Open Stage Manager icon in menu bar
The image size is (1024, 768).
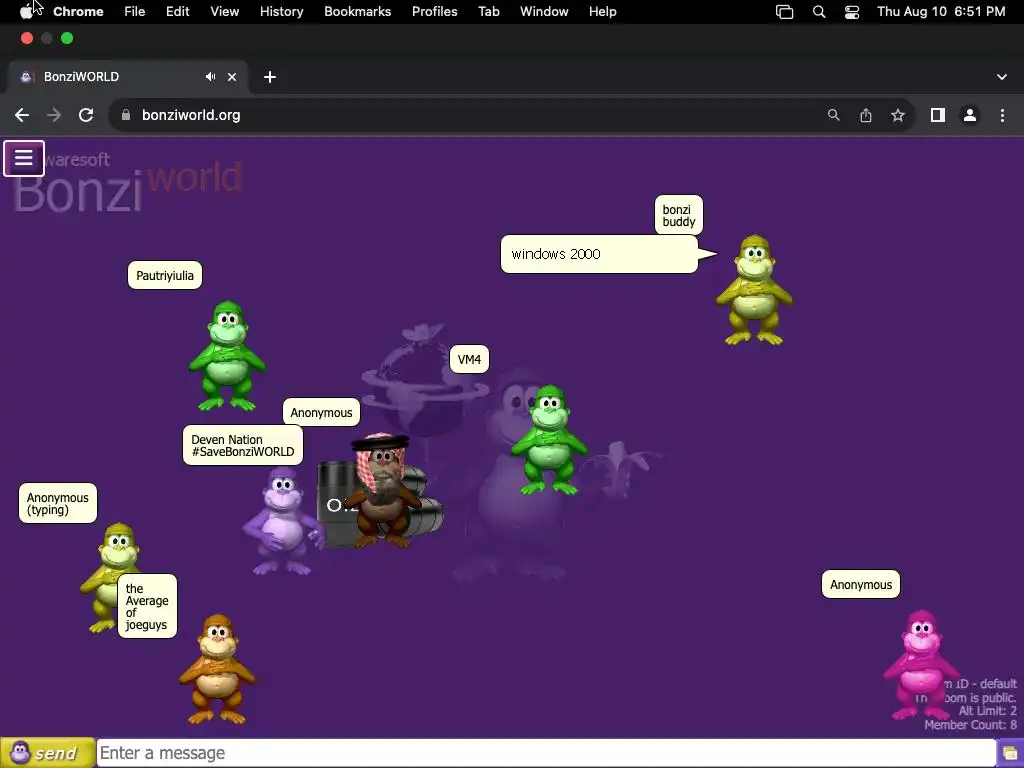pos(784,12)
